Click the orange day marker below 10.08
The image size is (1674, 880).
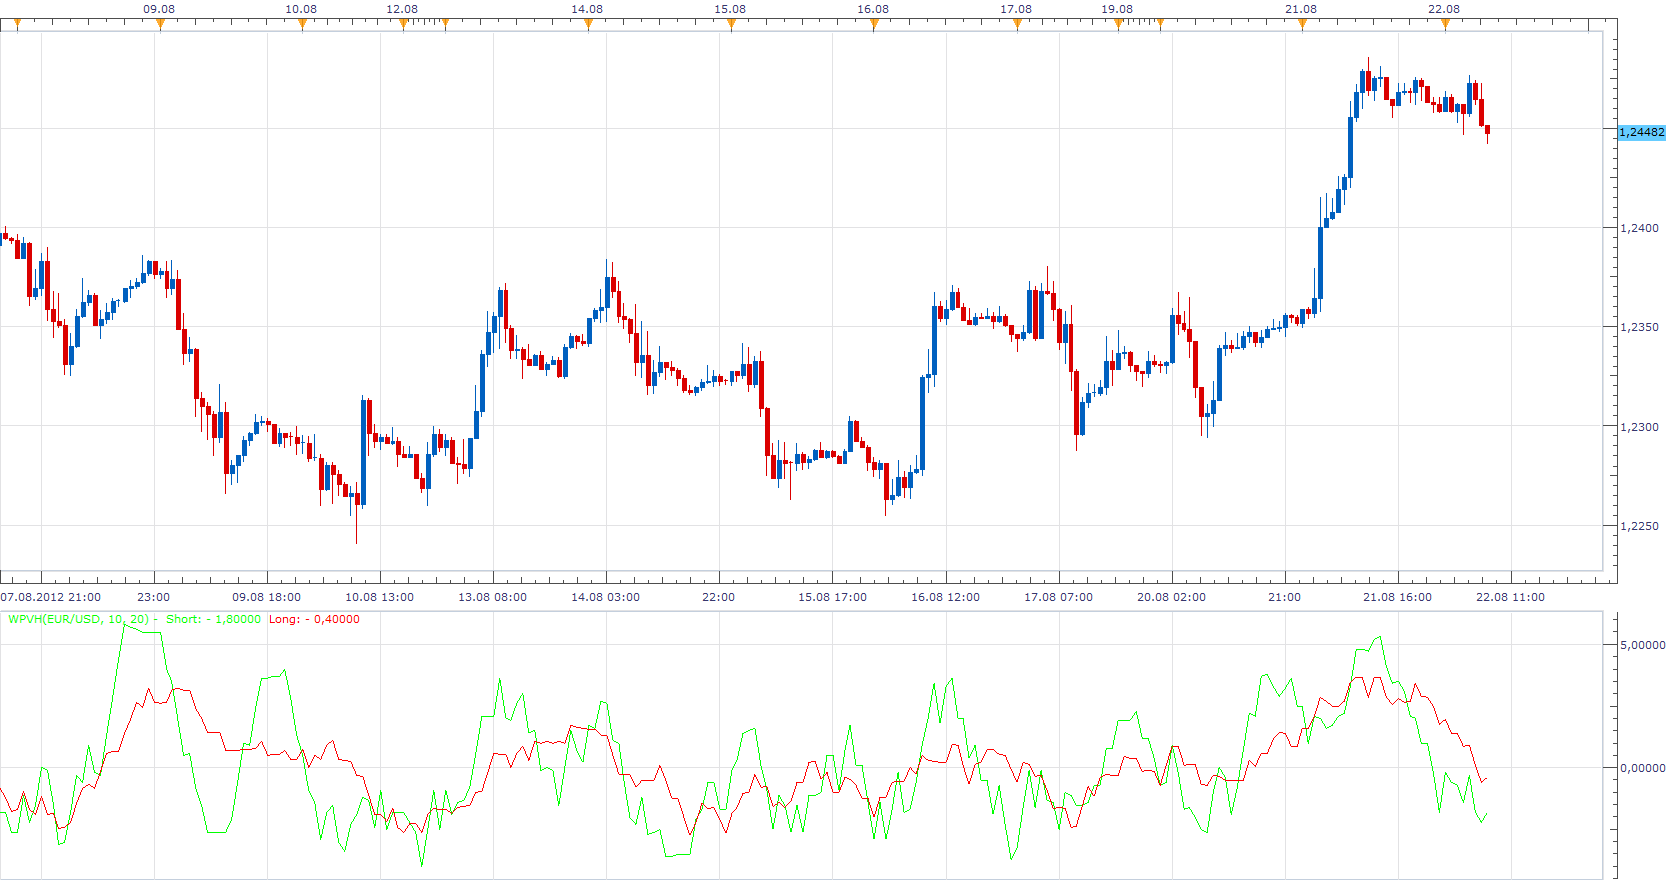[x=302, y=25]
